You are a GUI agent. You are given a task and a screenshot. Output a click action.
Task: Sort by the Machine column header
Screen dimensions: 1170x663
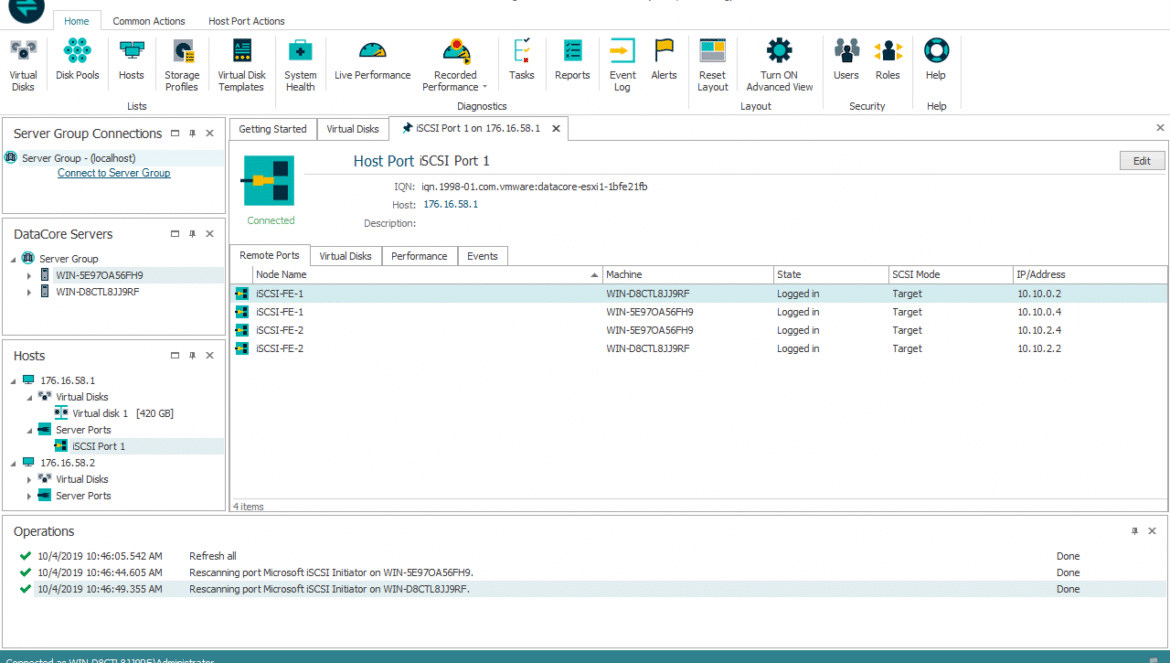point(687,274)
